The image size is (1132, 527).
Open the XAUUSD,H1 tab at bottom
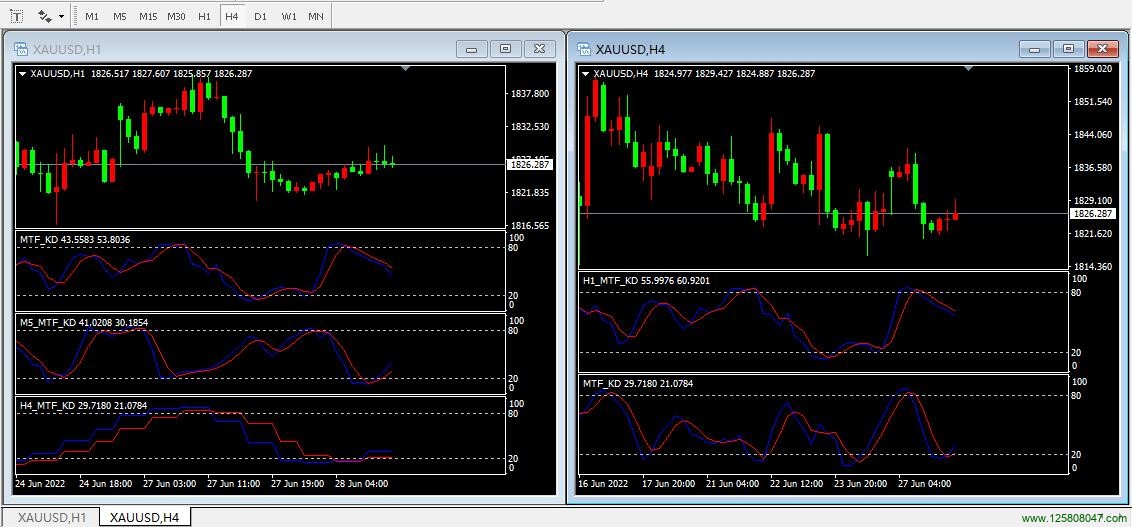(x=51, y=517)
